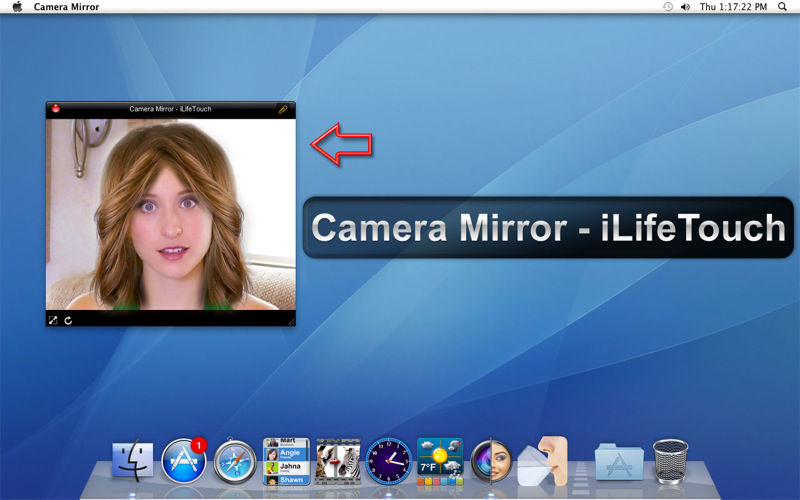Open the nose and glass app in Dock

[x=543, y=461]
